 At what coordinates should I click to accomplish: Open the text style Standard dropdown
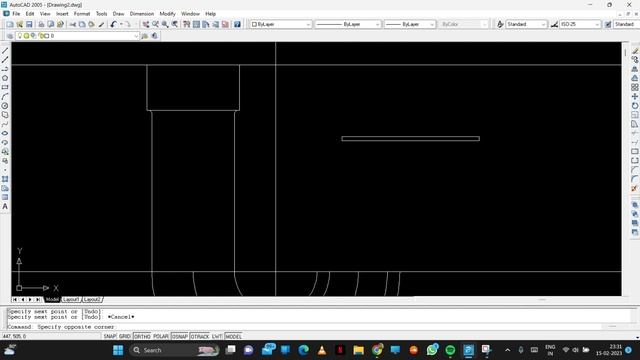[526, 24]
